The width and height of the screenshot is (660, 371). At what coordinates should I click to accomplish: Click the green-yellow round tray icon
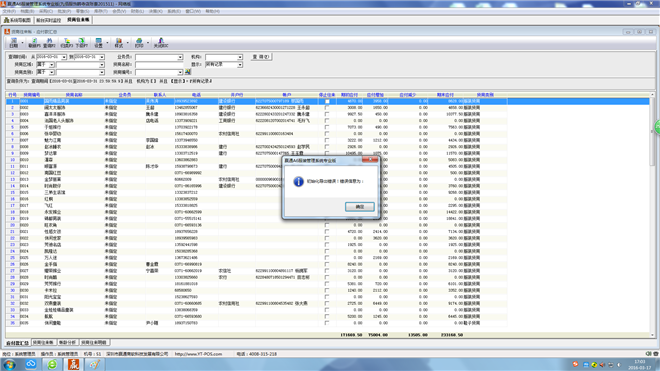tap(594, 365)
